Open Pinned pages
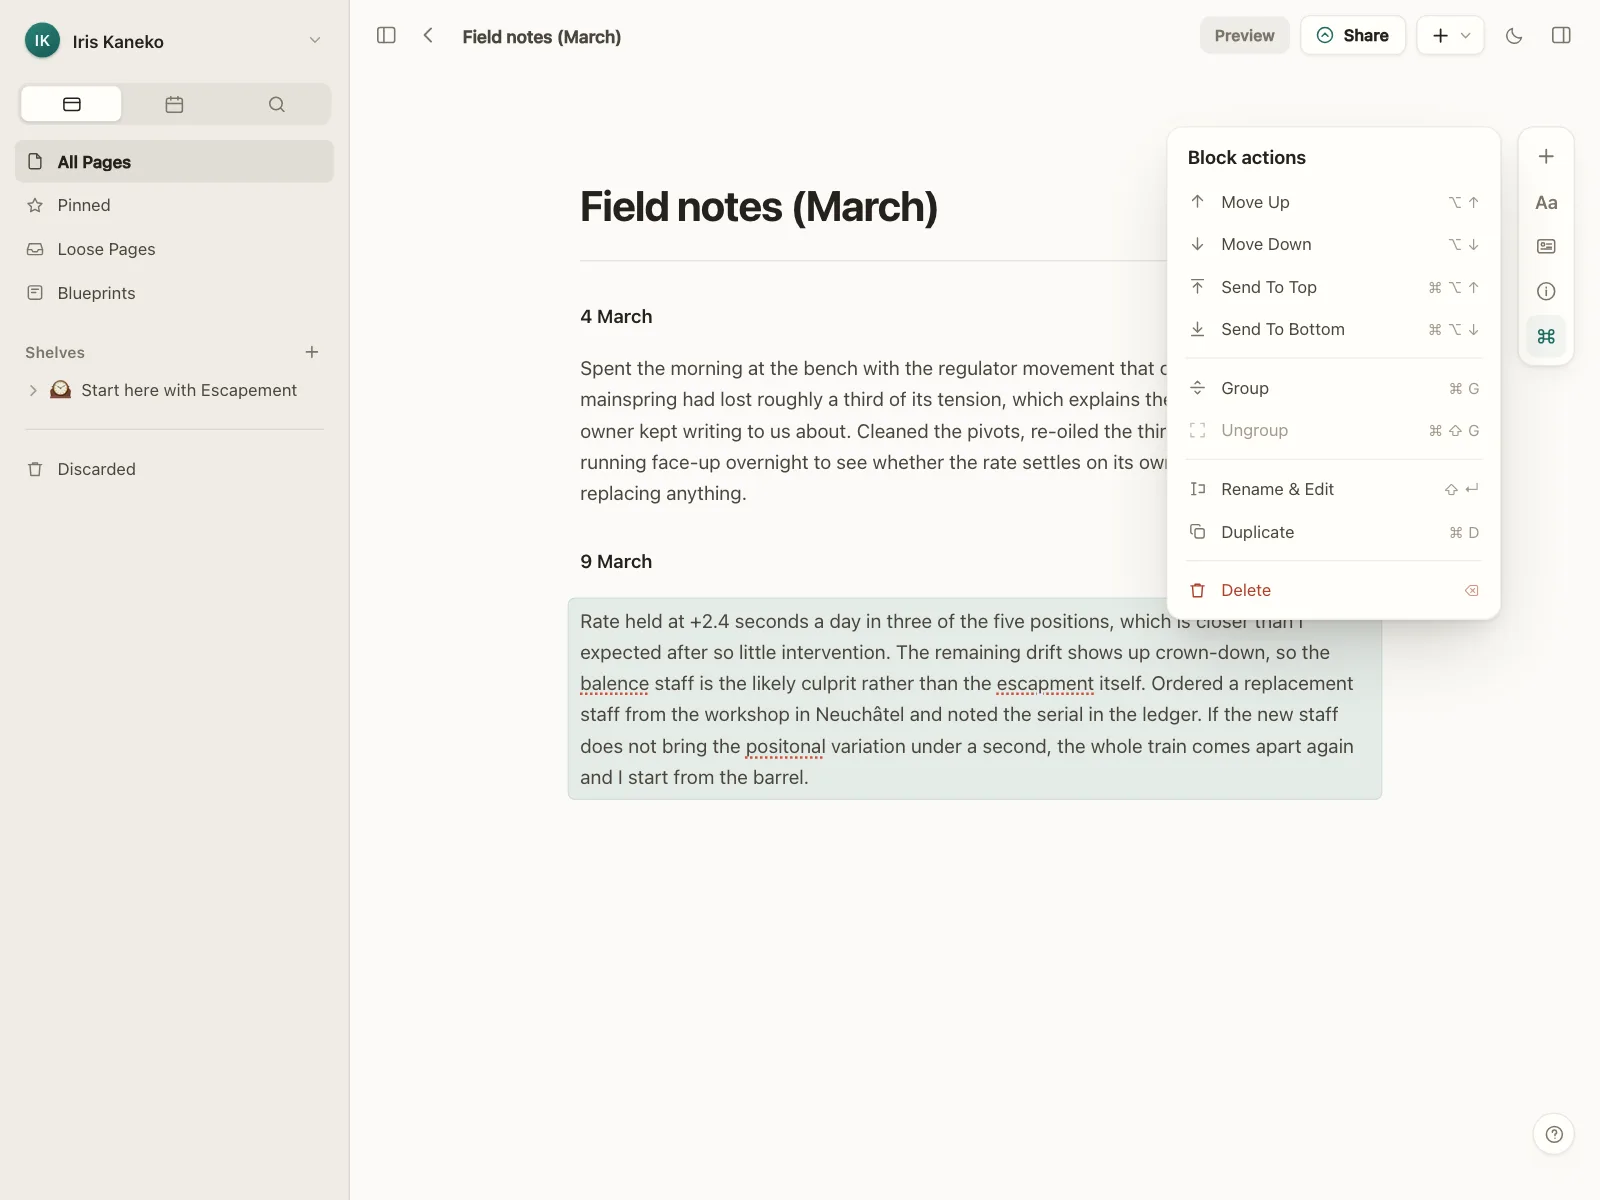1600x1200 pixels. tap(174, 205)
